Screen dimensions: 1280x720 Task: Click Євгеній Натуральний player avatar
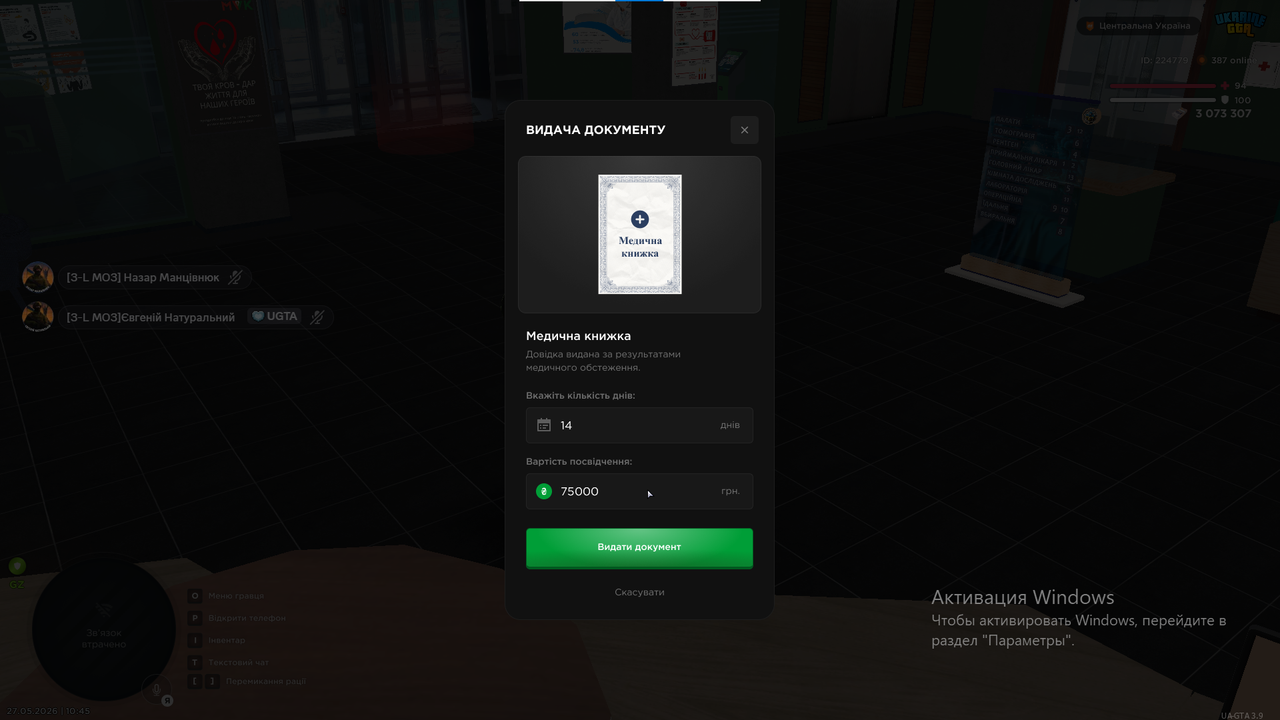pos(38,316)
